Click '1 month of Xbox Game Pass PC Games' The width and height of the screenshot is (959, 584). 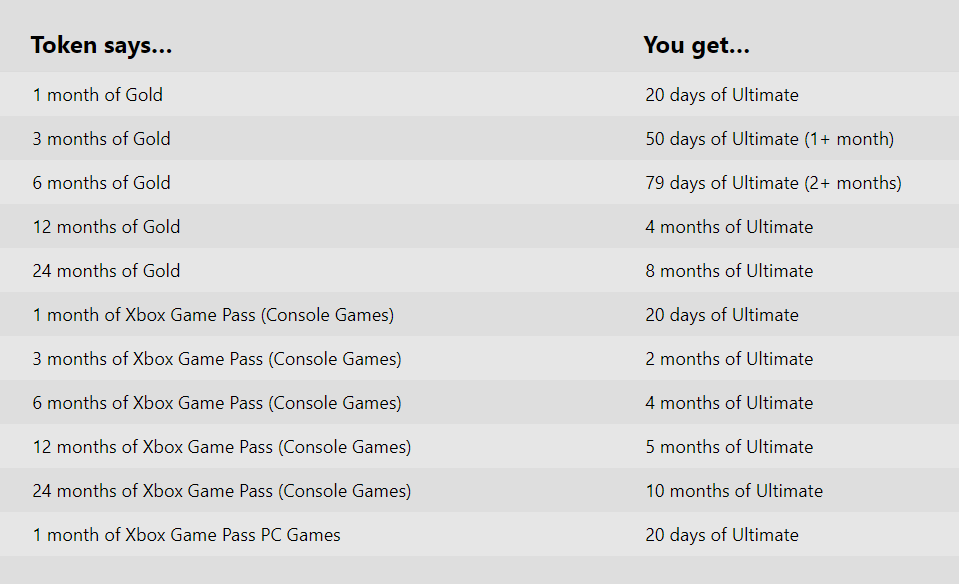[x=187, y=535]
